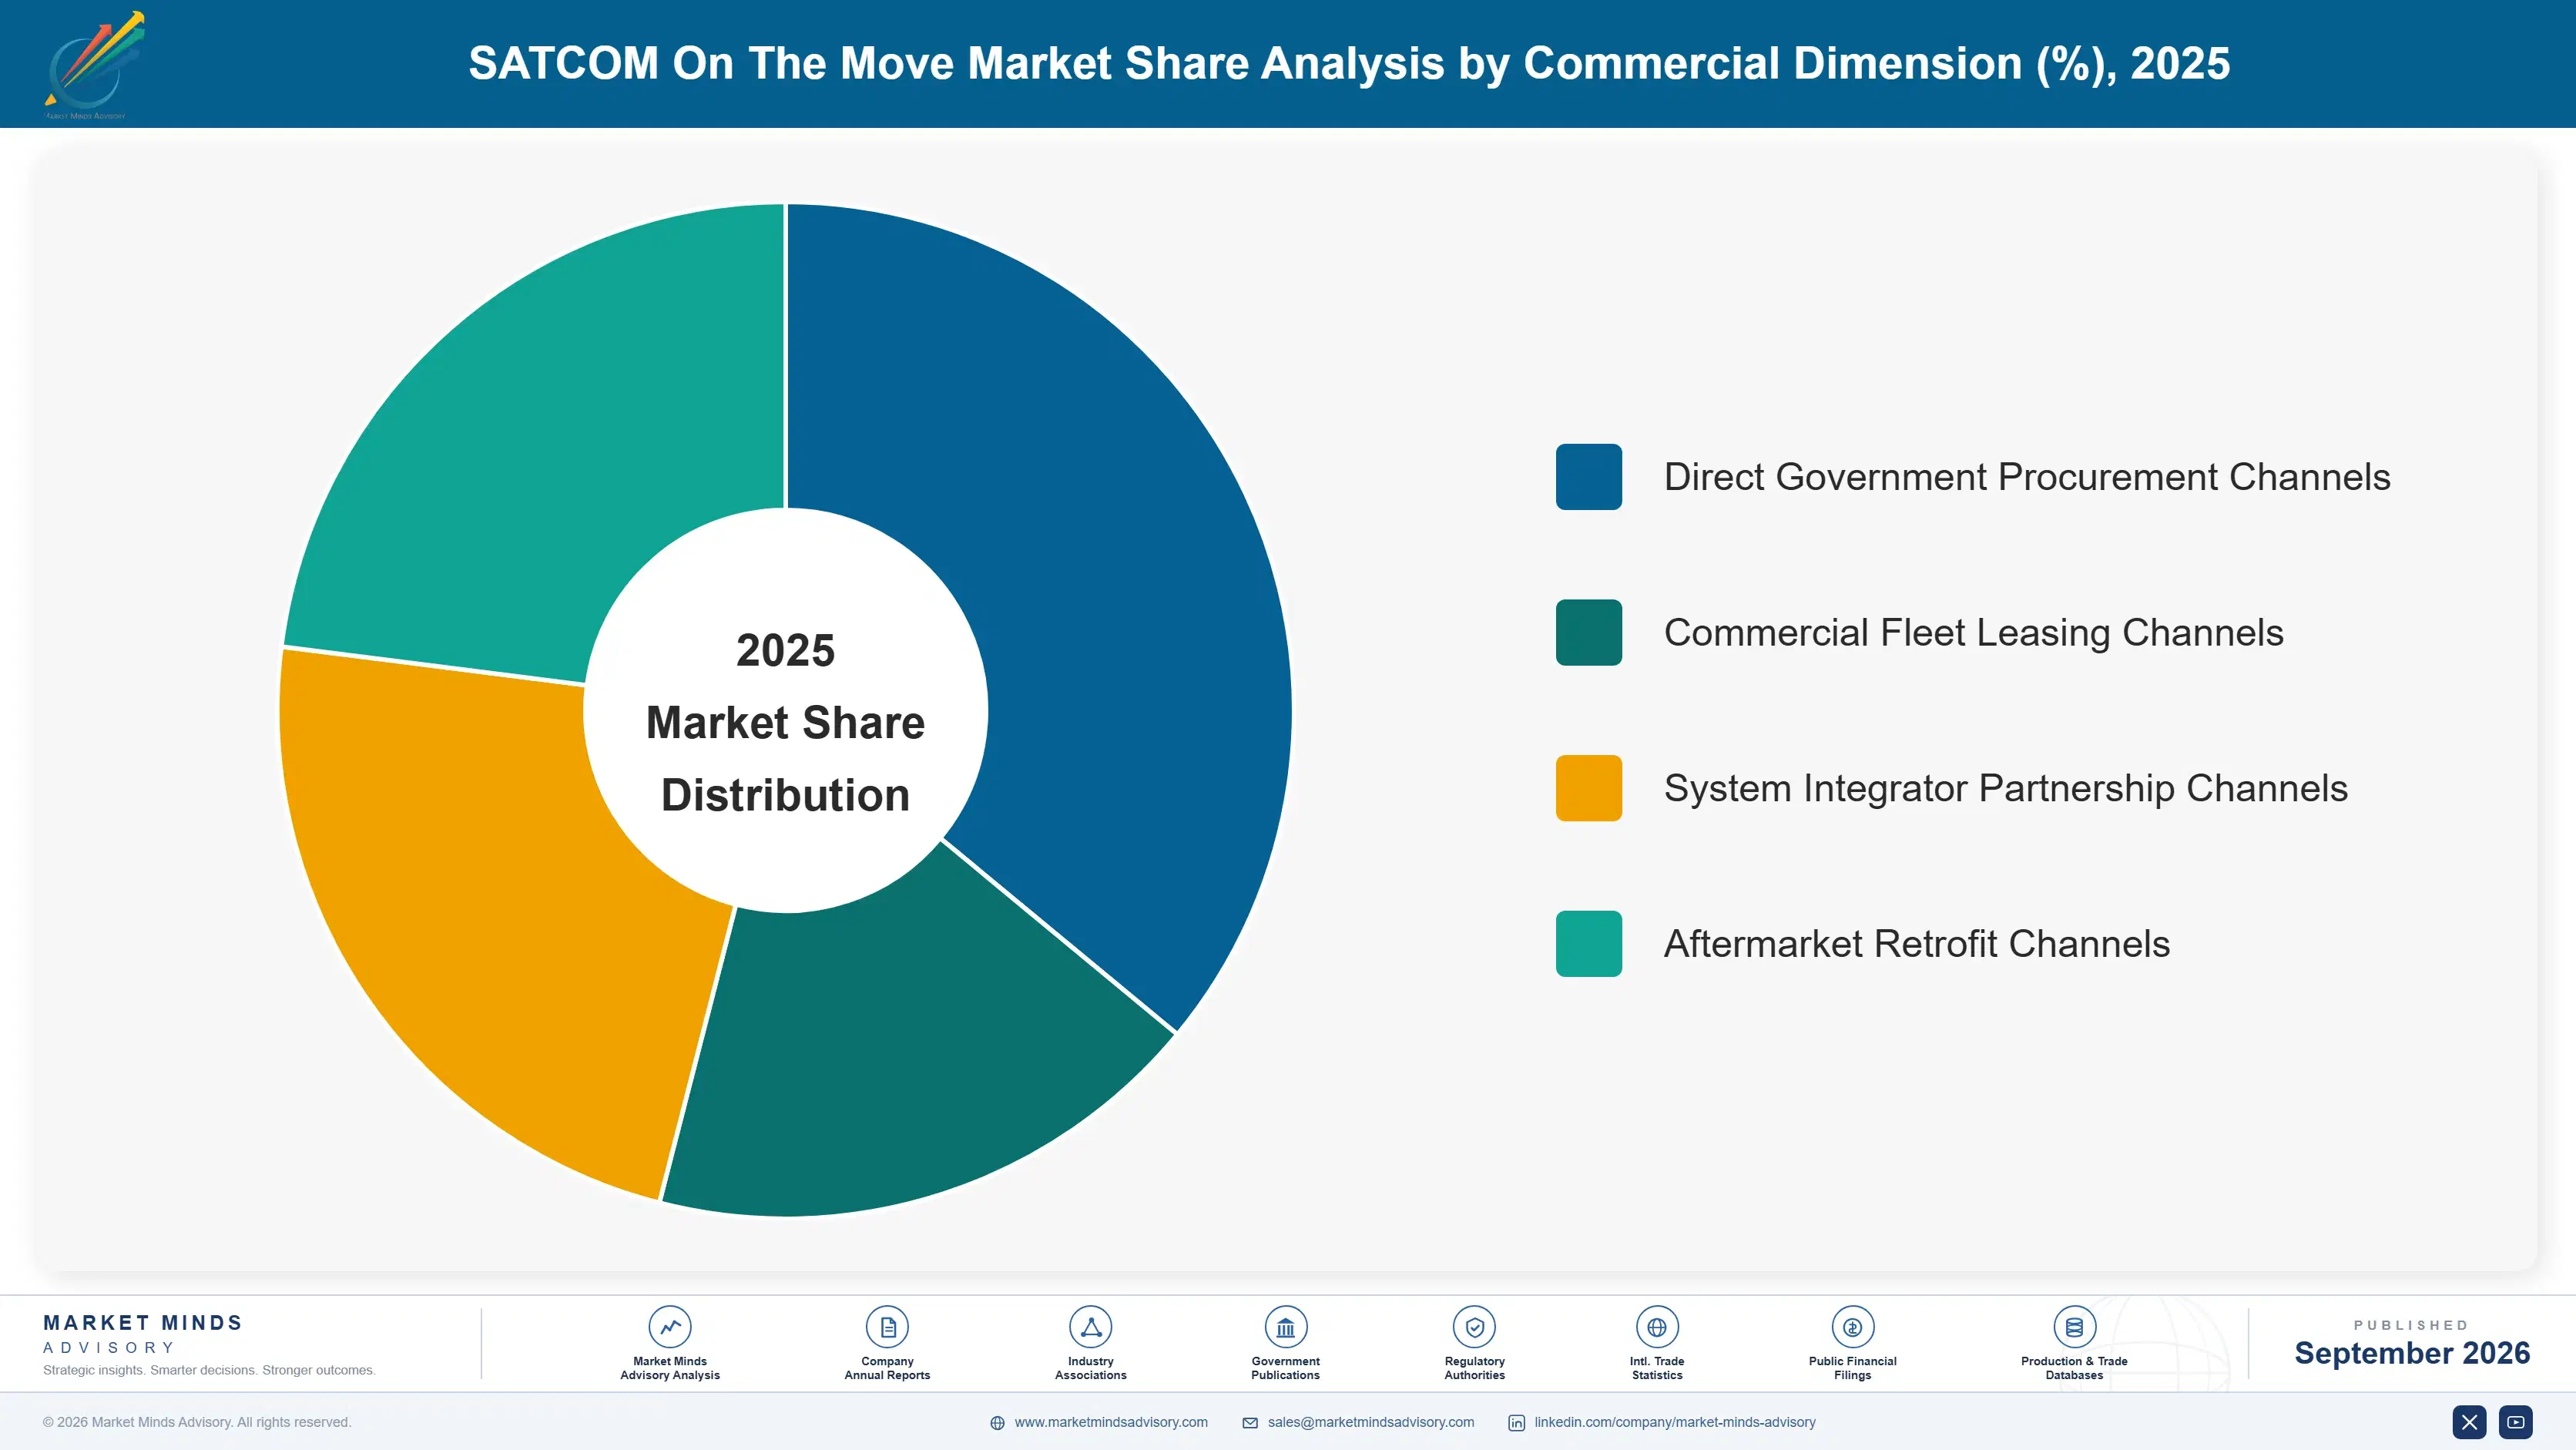
Task: Click the 'September 2026' published date
Action: [x=2411, y=1353]
